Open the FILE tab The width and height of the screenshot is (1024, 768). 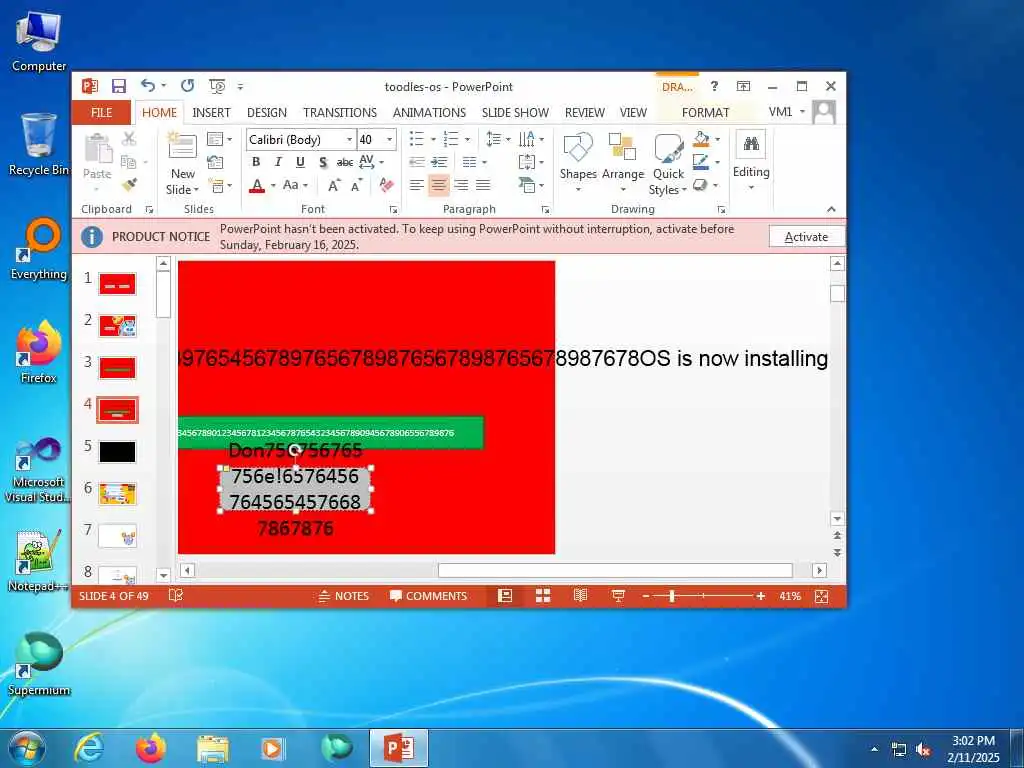[101, 112]
